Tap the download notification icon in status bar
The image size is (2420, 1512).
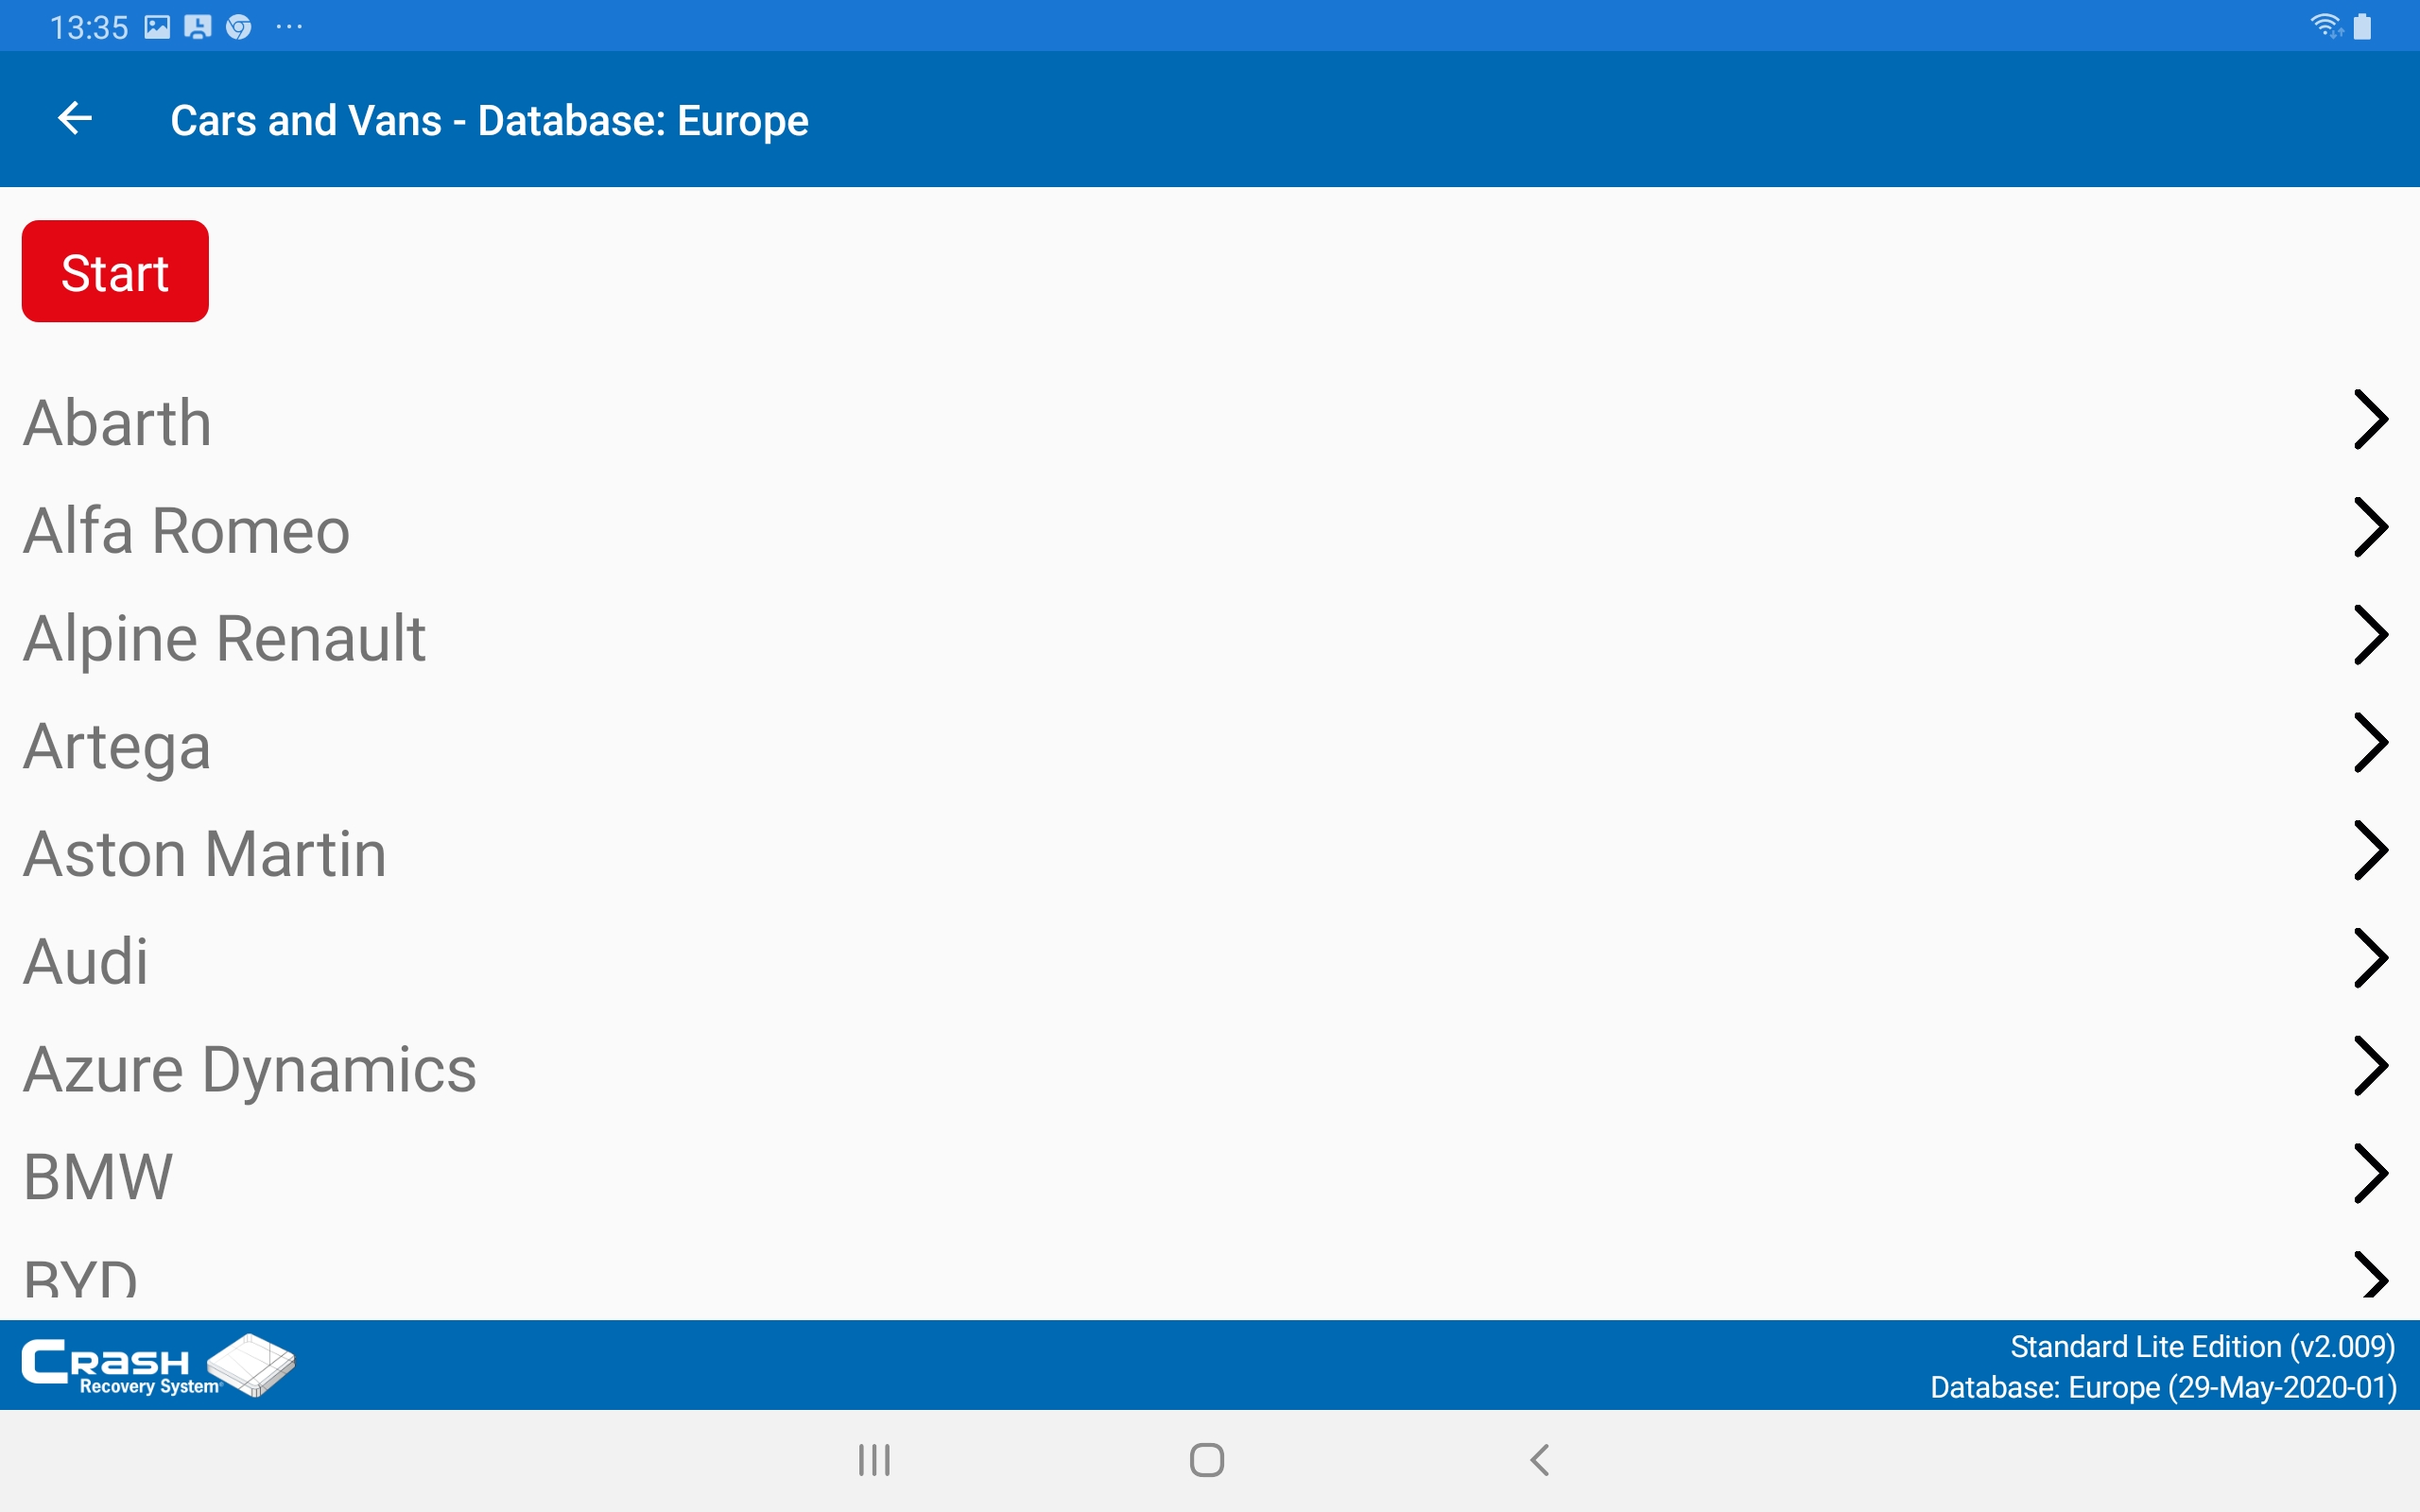pyautogui.click(x=198, y=27)
